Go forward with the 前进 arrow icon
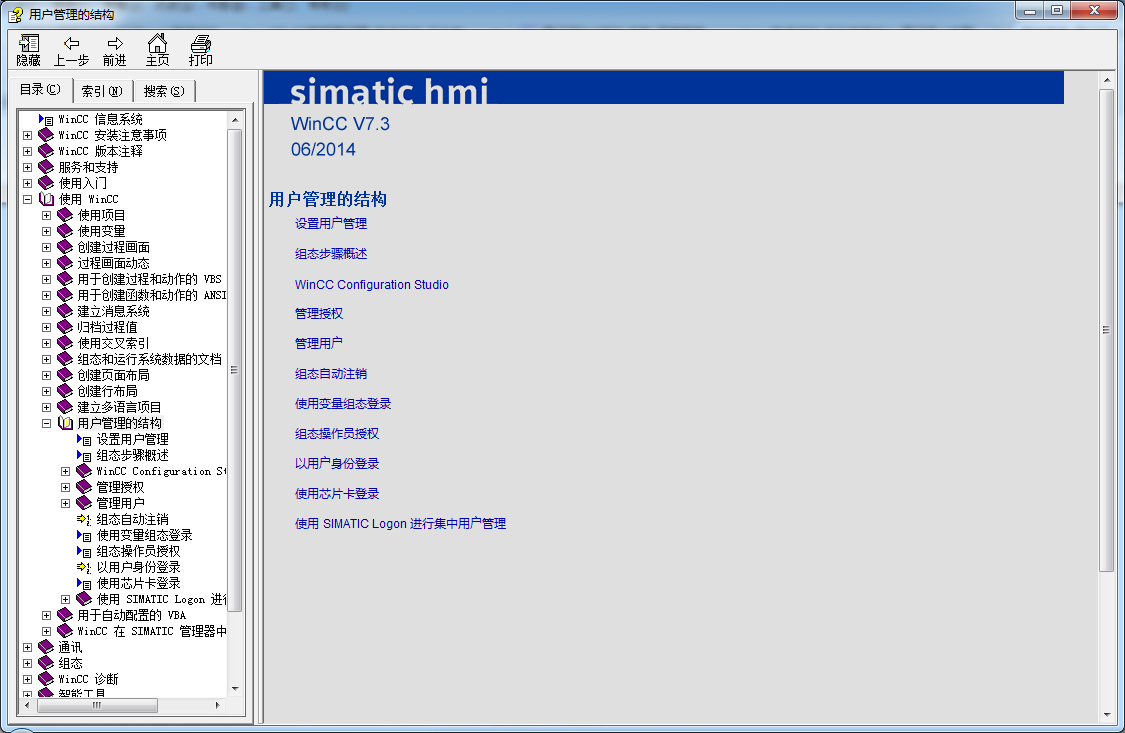Image resolution: width=1125 pixels, height=733 pixels. pyautogui.click(x=115, y=44)
